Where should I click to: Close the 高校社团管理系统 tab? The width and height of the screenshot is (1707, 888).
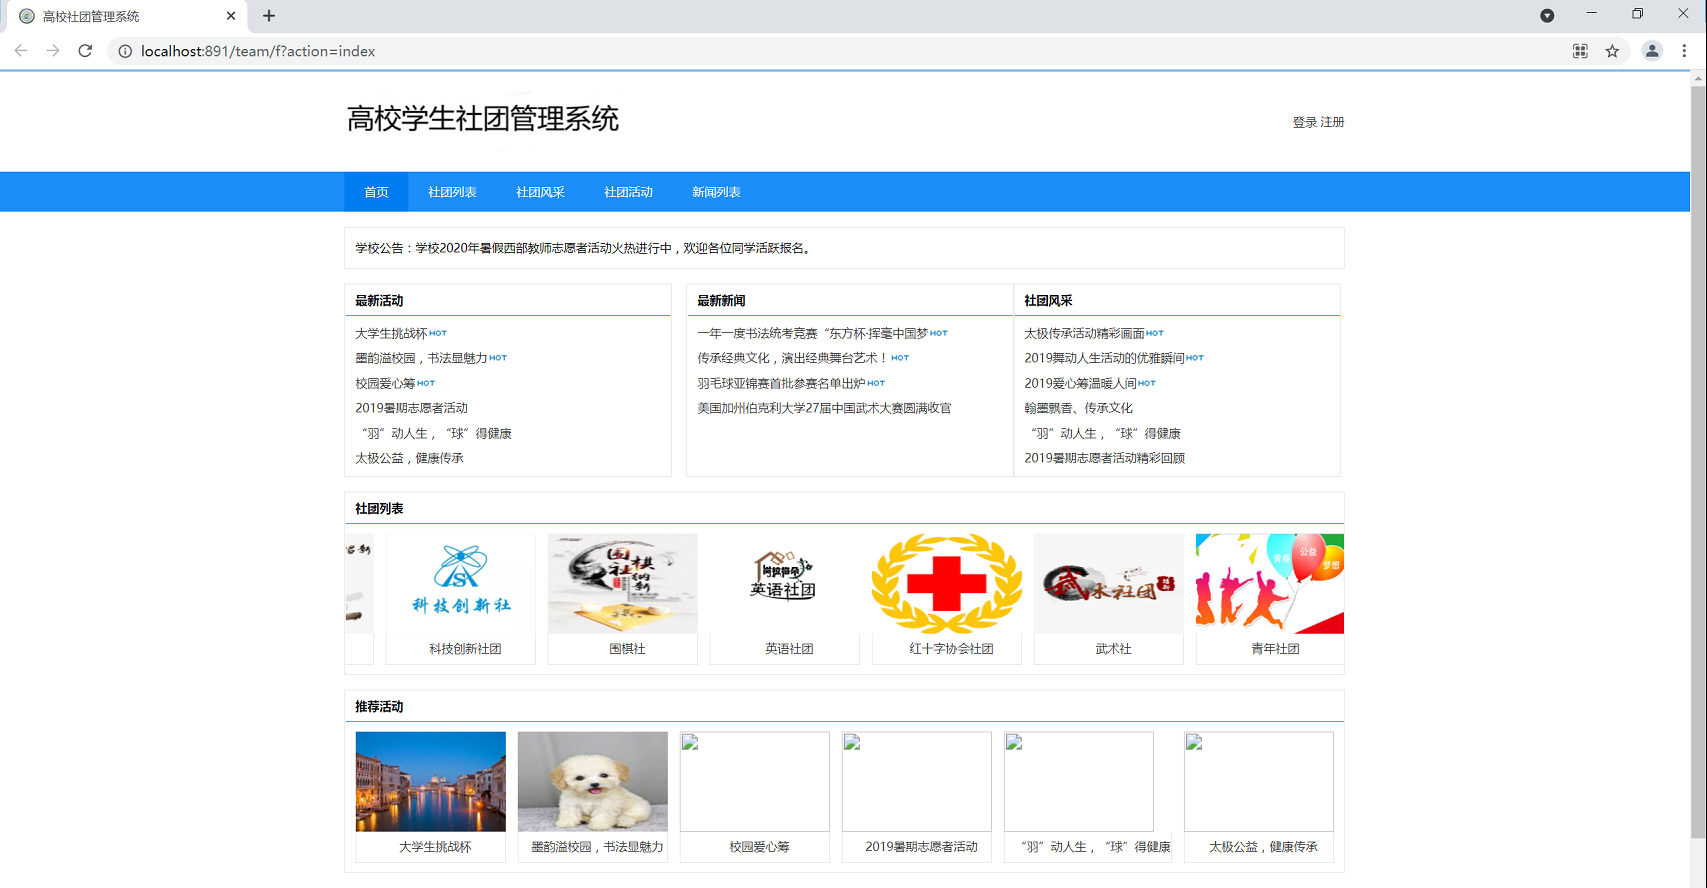231,16
